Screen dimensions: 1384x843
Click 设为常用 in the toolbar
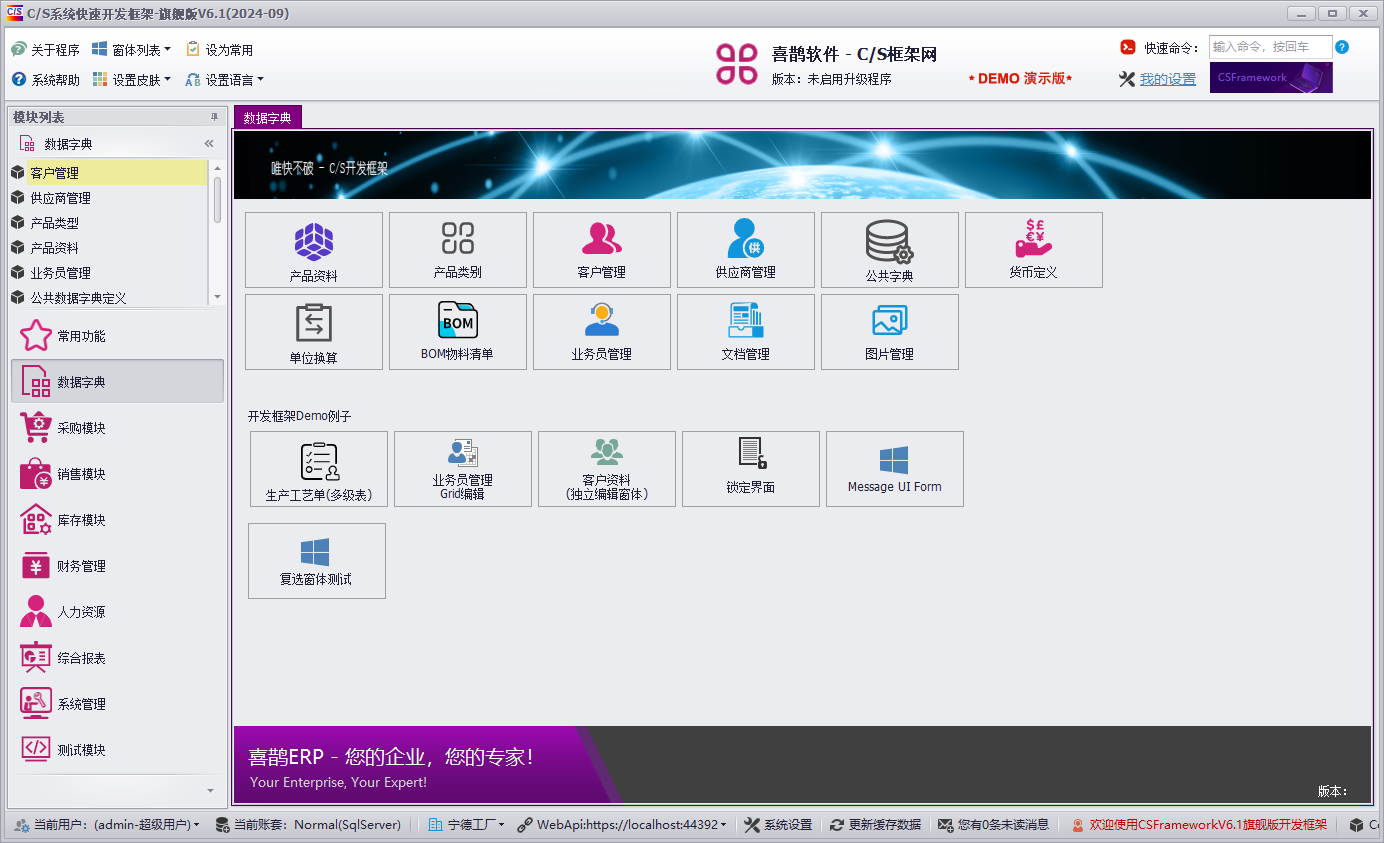219,50
